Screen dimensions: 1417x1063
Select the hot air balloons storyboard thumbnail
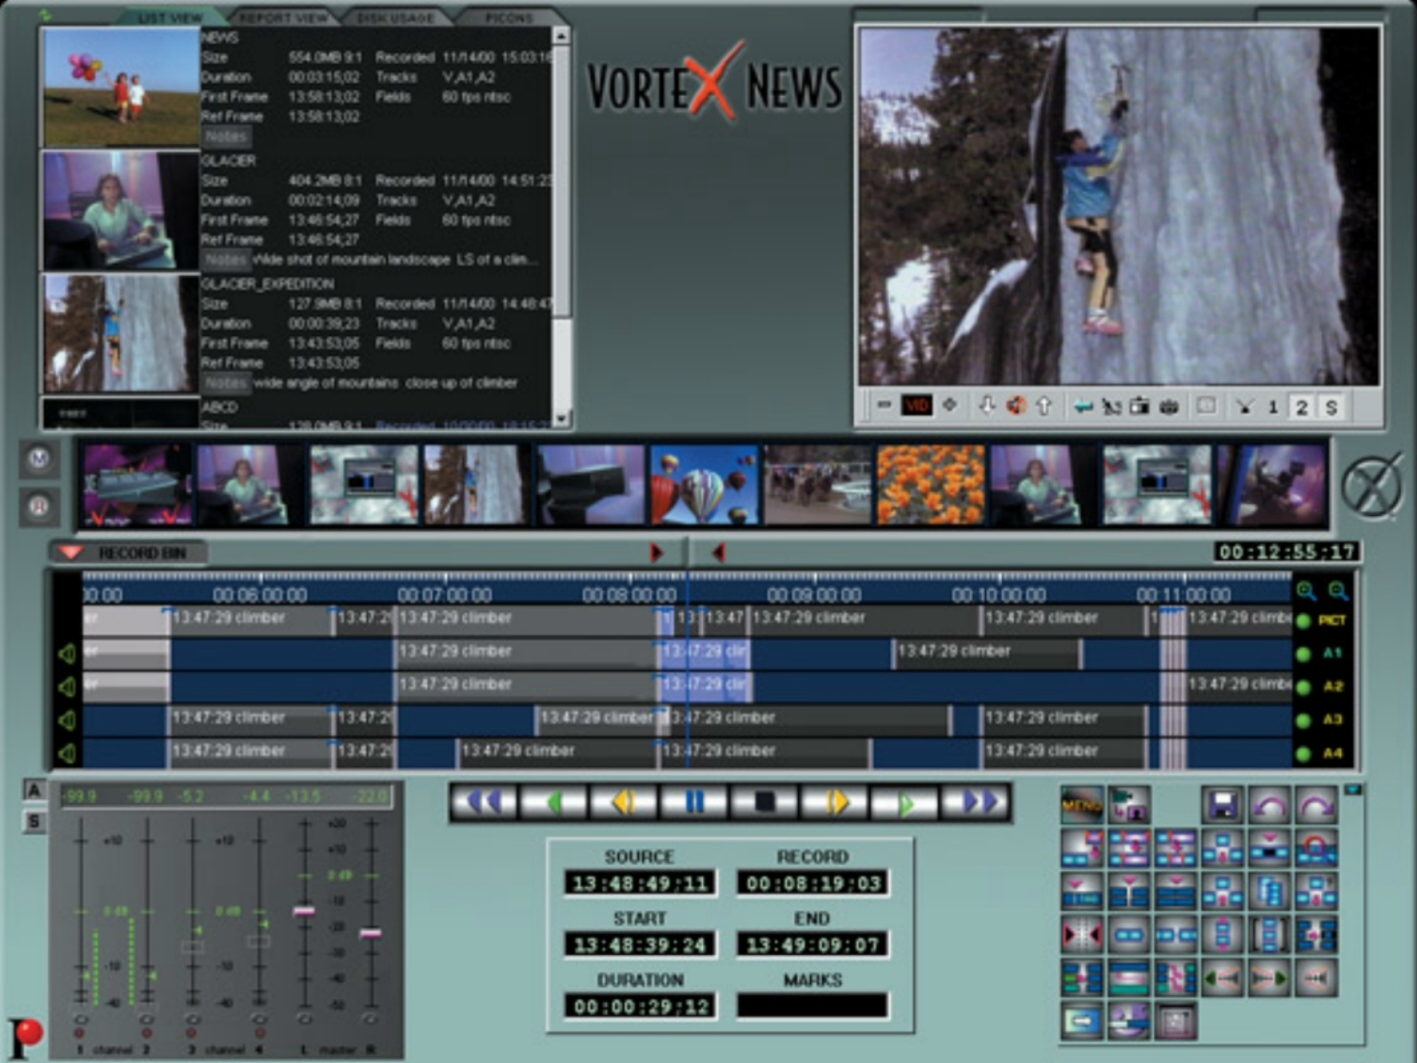pyautogui.click(x=704, y=485)
